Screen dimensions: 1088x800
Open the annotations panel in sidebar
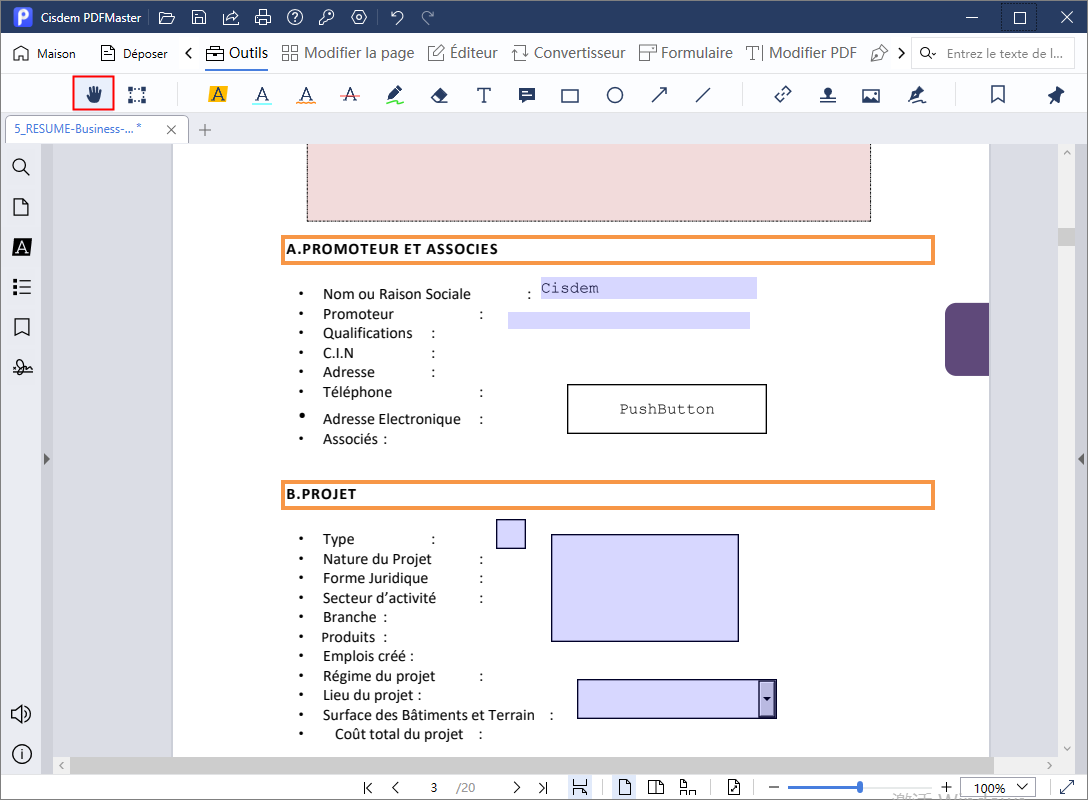coord(22,247)
